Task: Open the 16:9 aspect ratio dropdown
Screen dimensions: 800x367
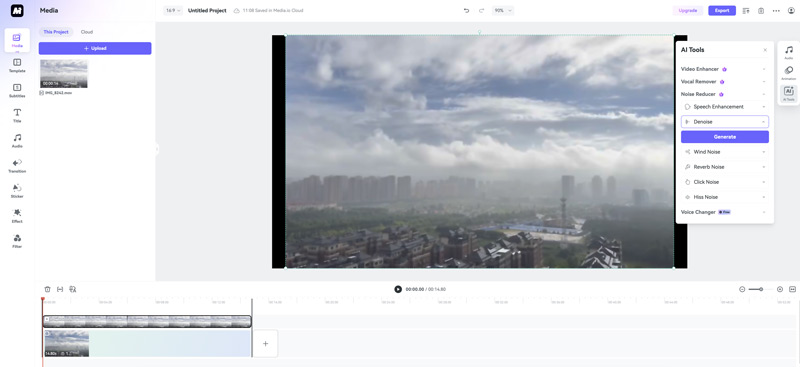Action: [x=173, y=10]
